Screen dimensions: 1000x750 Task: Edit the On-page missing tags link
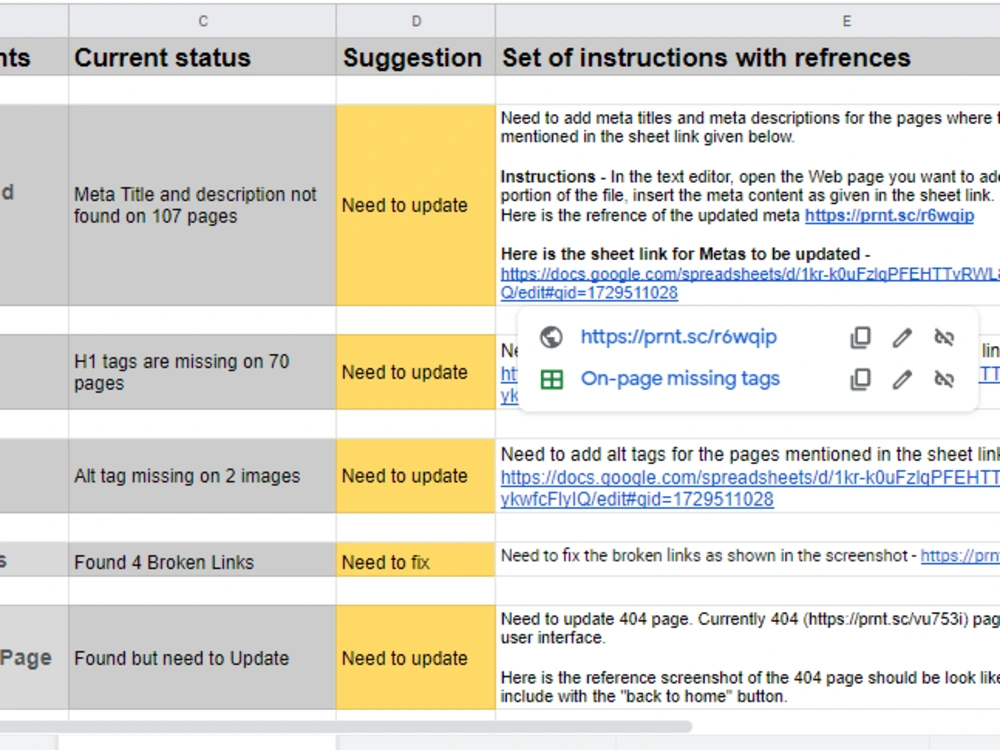[x=902, y=379]
